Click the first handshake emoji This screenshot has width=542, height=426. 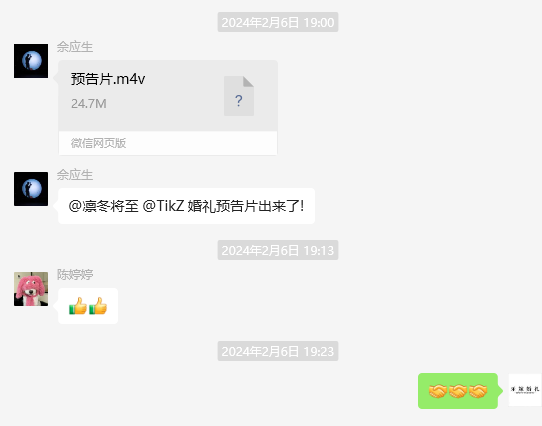point(438,391)
